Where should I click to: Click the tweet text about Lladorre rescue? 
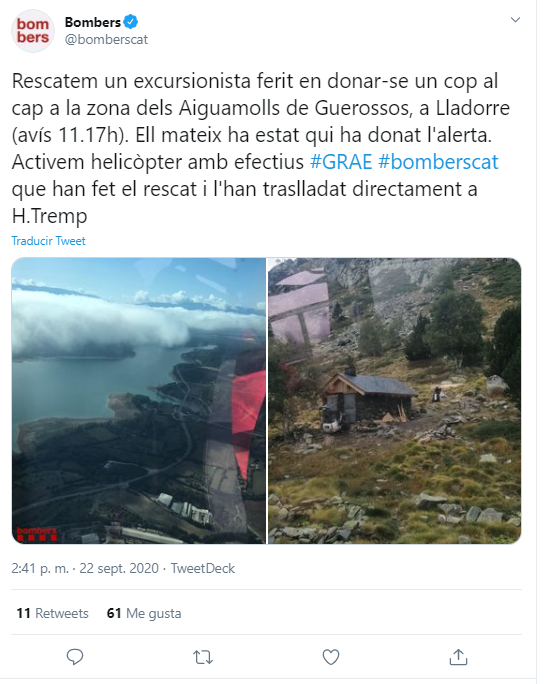(260, 148)
